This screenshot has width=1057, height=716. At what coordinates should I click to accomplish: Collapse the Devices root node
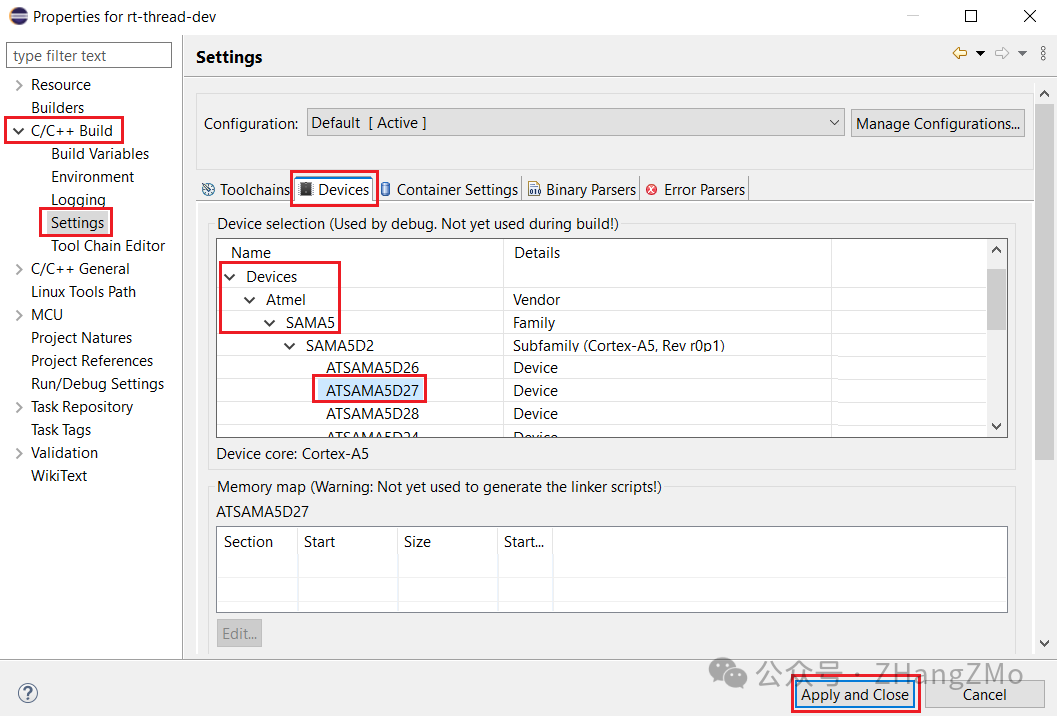(230, 276)
